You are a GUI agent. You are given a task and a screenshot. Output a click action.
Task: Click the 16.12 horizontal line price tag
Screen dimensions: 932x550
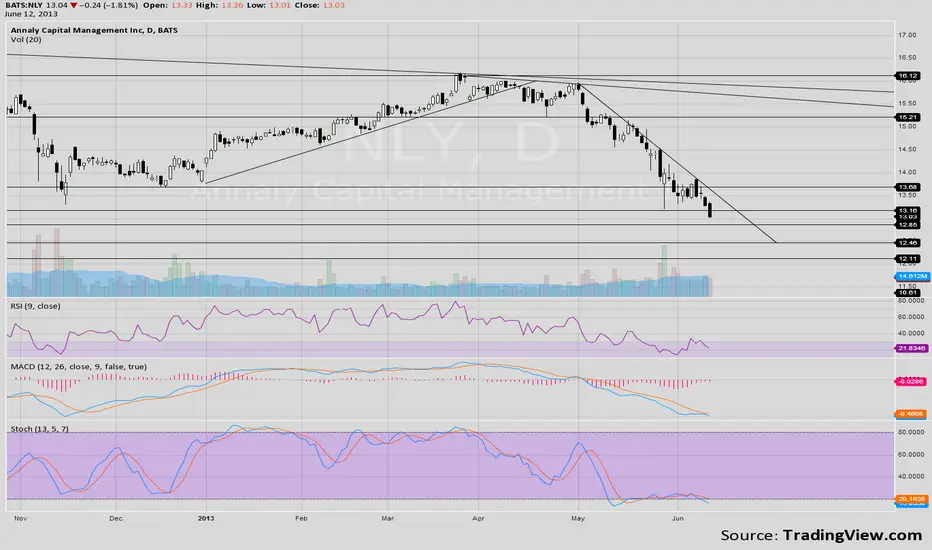coord(908,76)
